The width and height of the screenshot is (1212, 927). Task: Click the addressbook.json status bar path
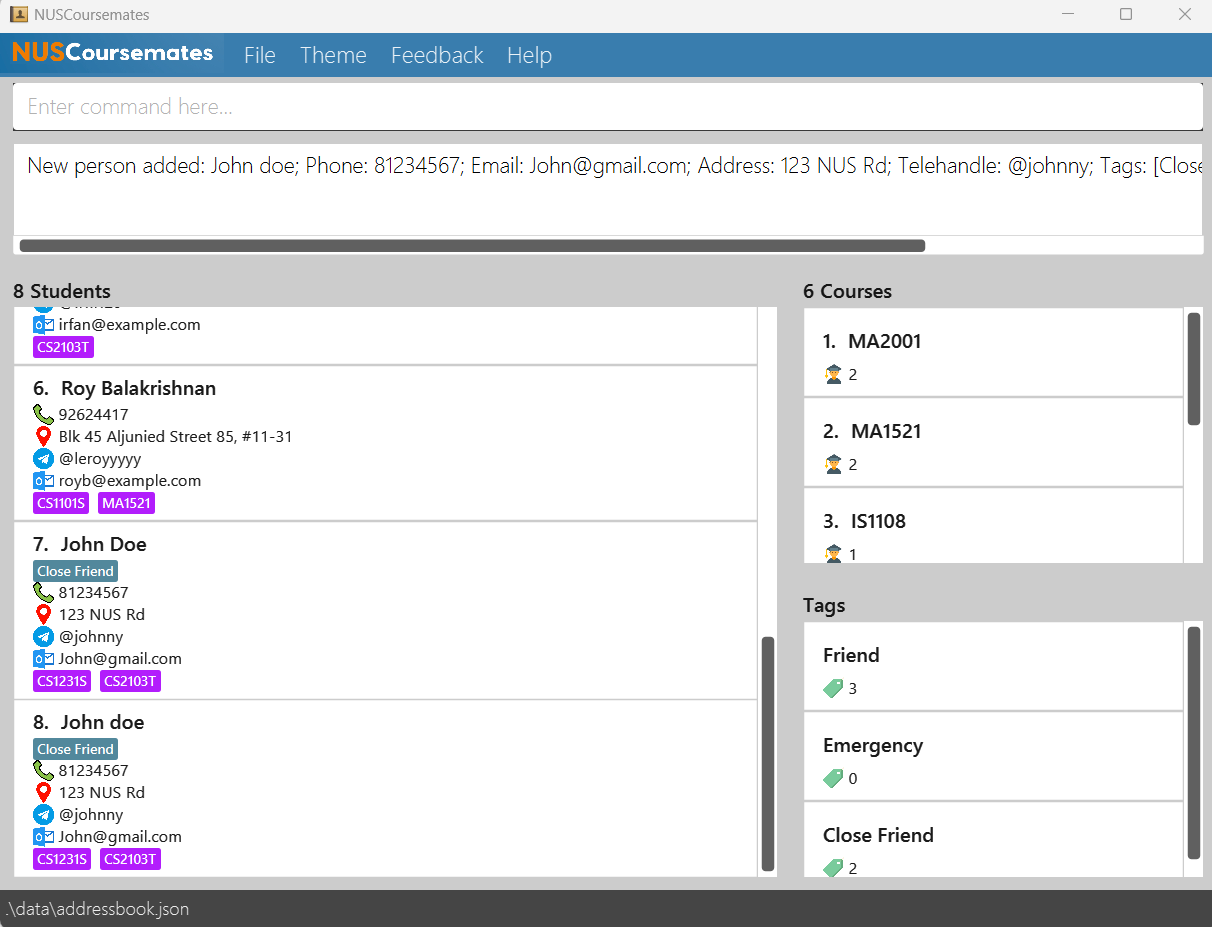pos(97,909)
